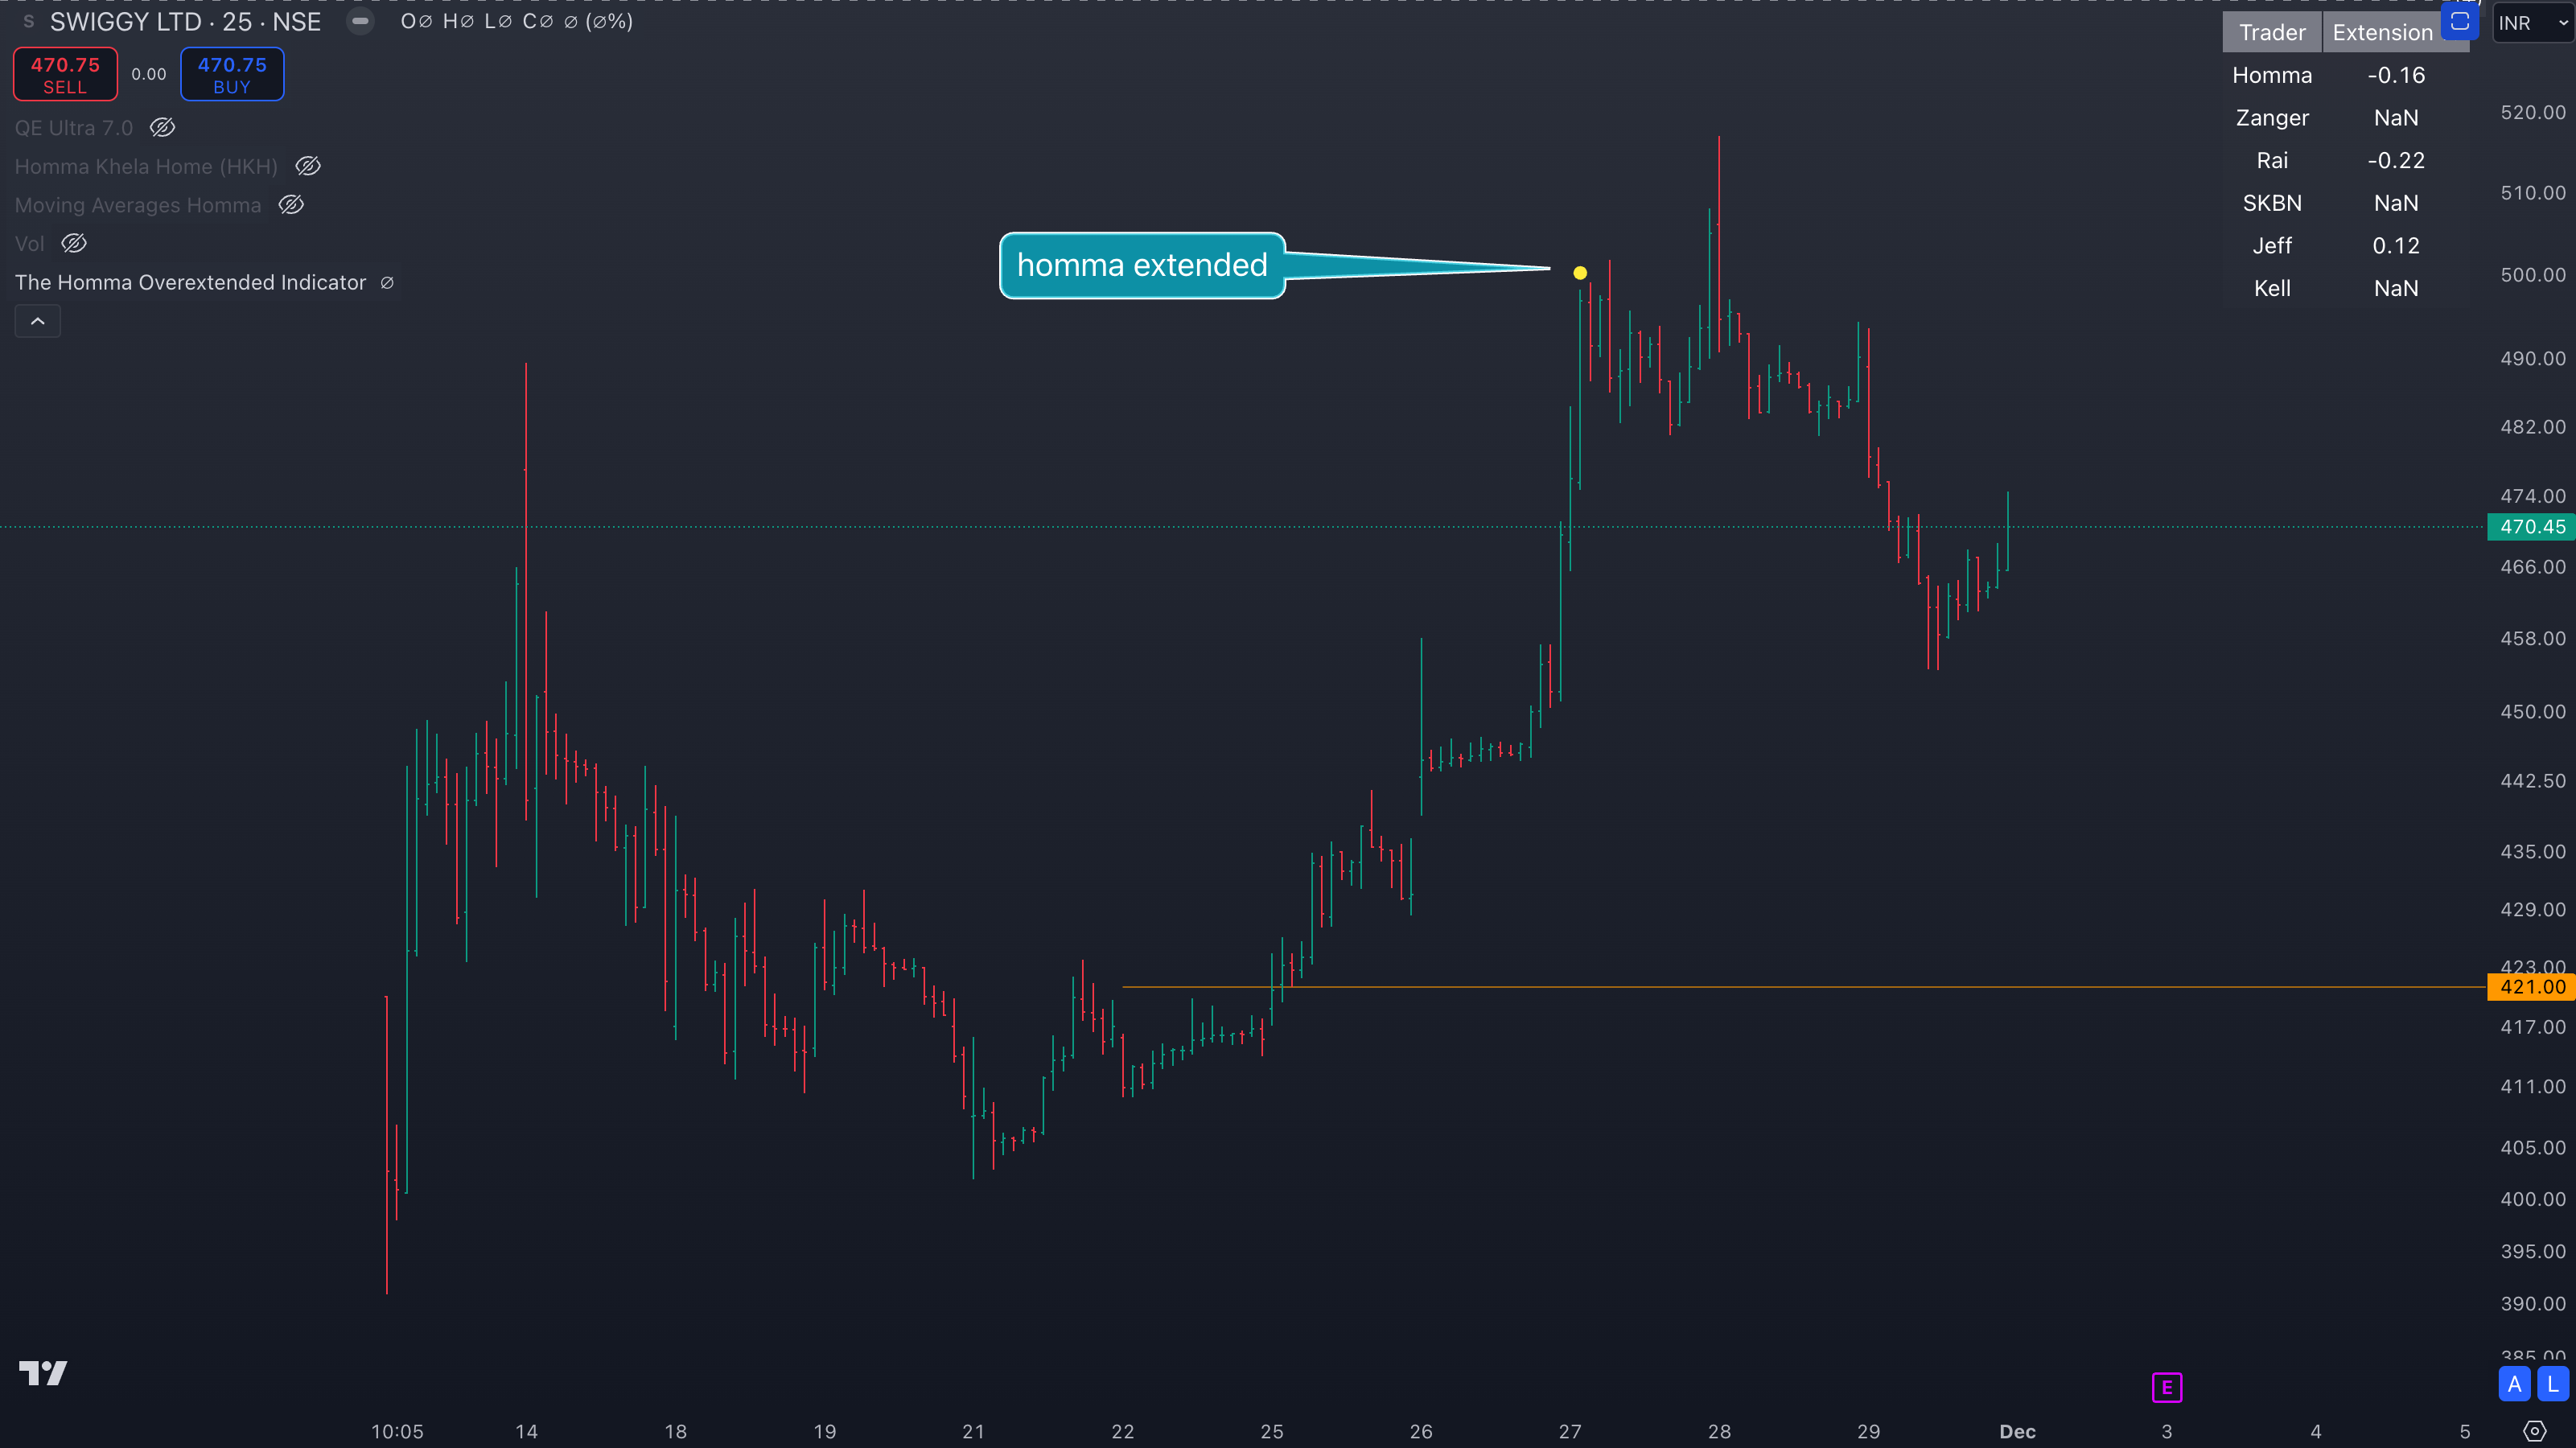Click the Dec label on time axis
Image resolution: width=2576 pixels, height=1448 pixels.
(x=2017, y=1431)
